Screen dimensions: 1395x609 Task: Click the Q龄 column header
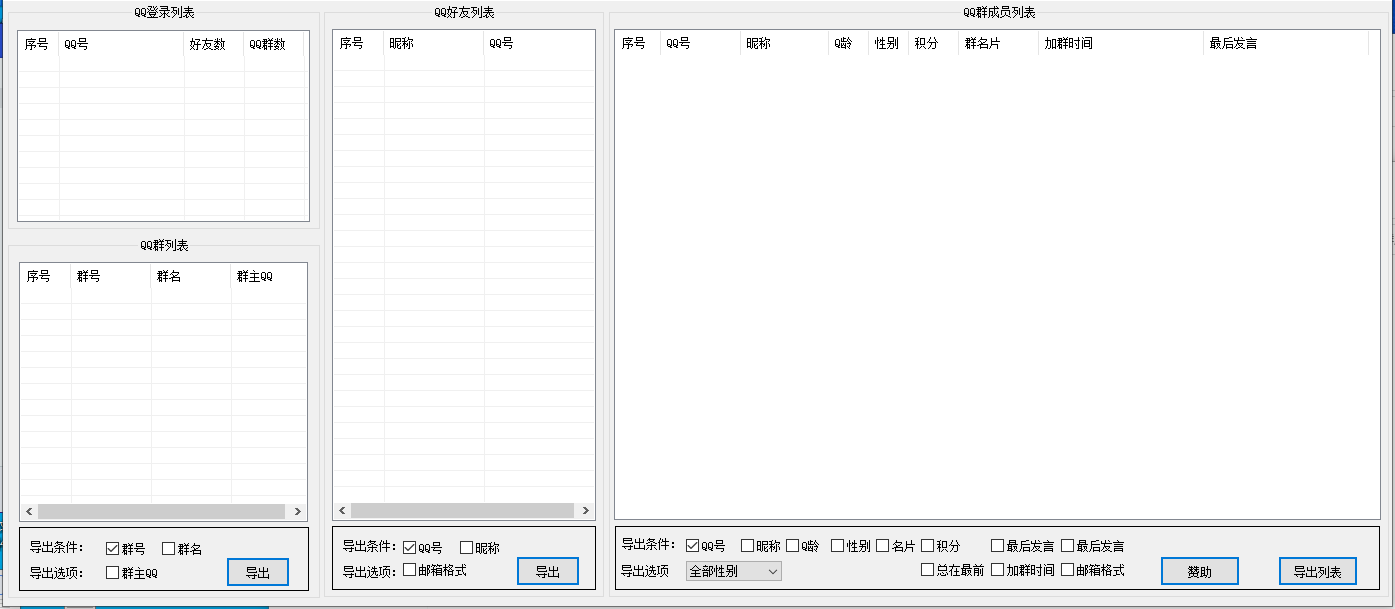pyautogui.click(x=848, y=43)
